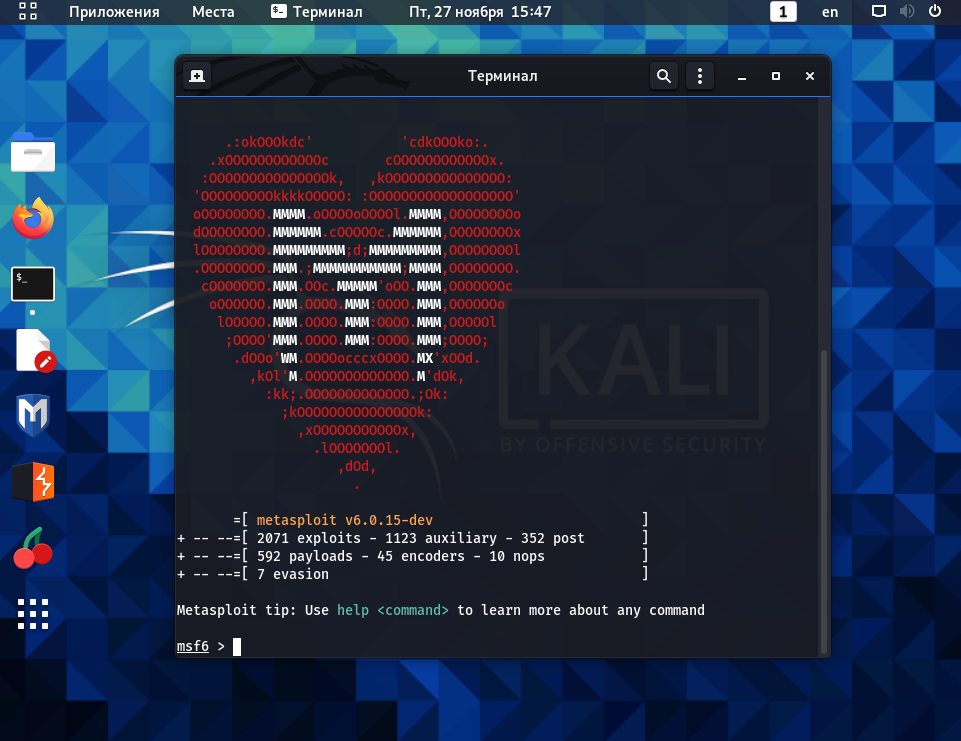Open the clock showing Пт, 27 ноября 15:47
The height and width of the screenshot is (741, 961).
coord(480,12)
